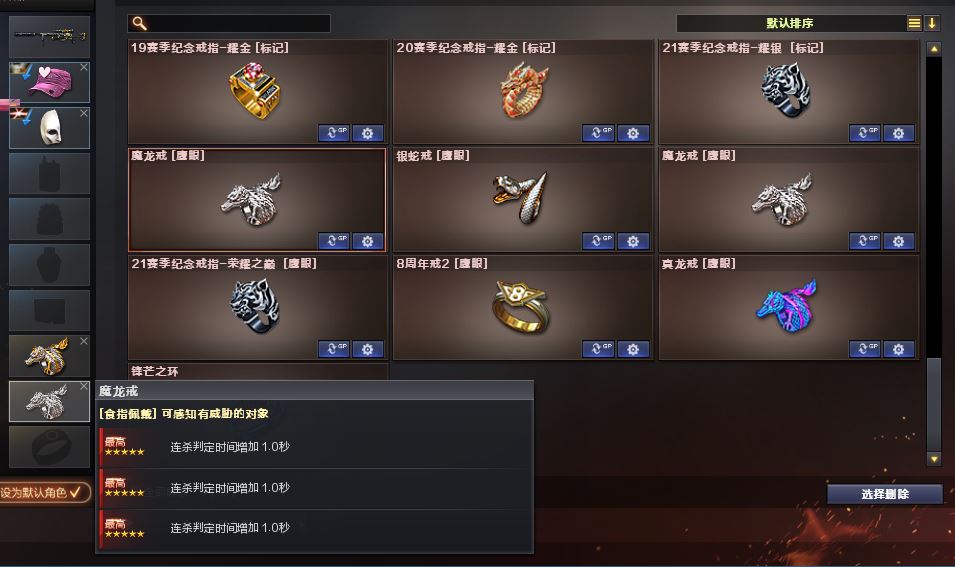
Task: Toggle 设为默认角色 checkmark
Action: [x=76, y=492]
